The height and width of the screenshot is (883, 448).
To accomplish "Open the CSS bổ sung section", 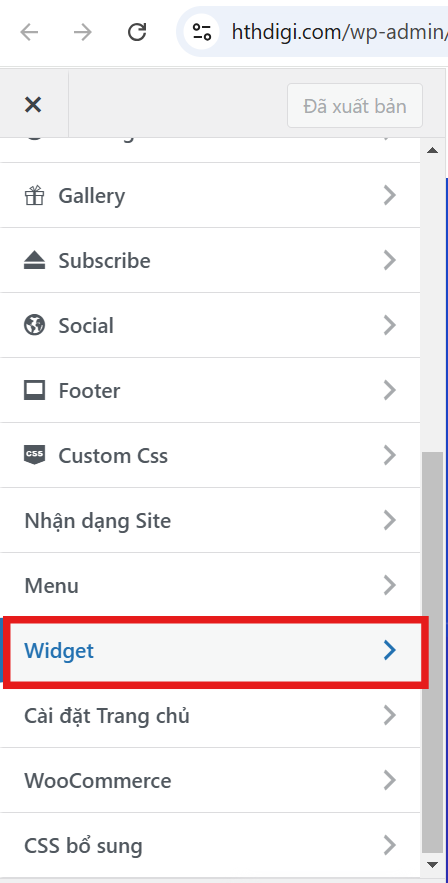I will click(x=210, y=846).
